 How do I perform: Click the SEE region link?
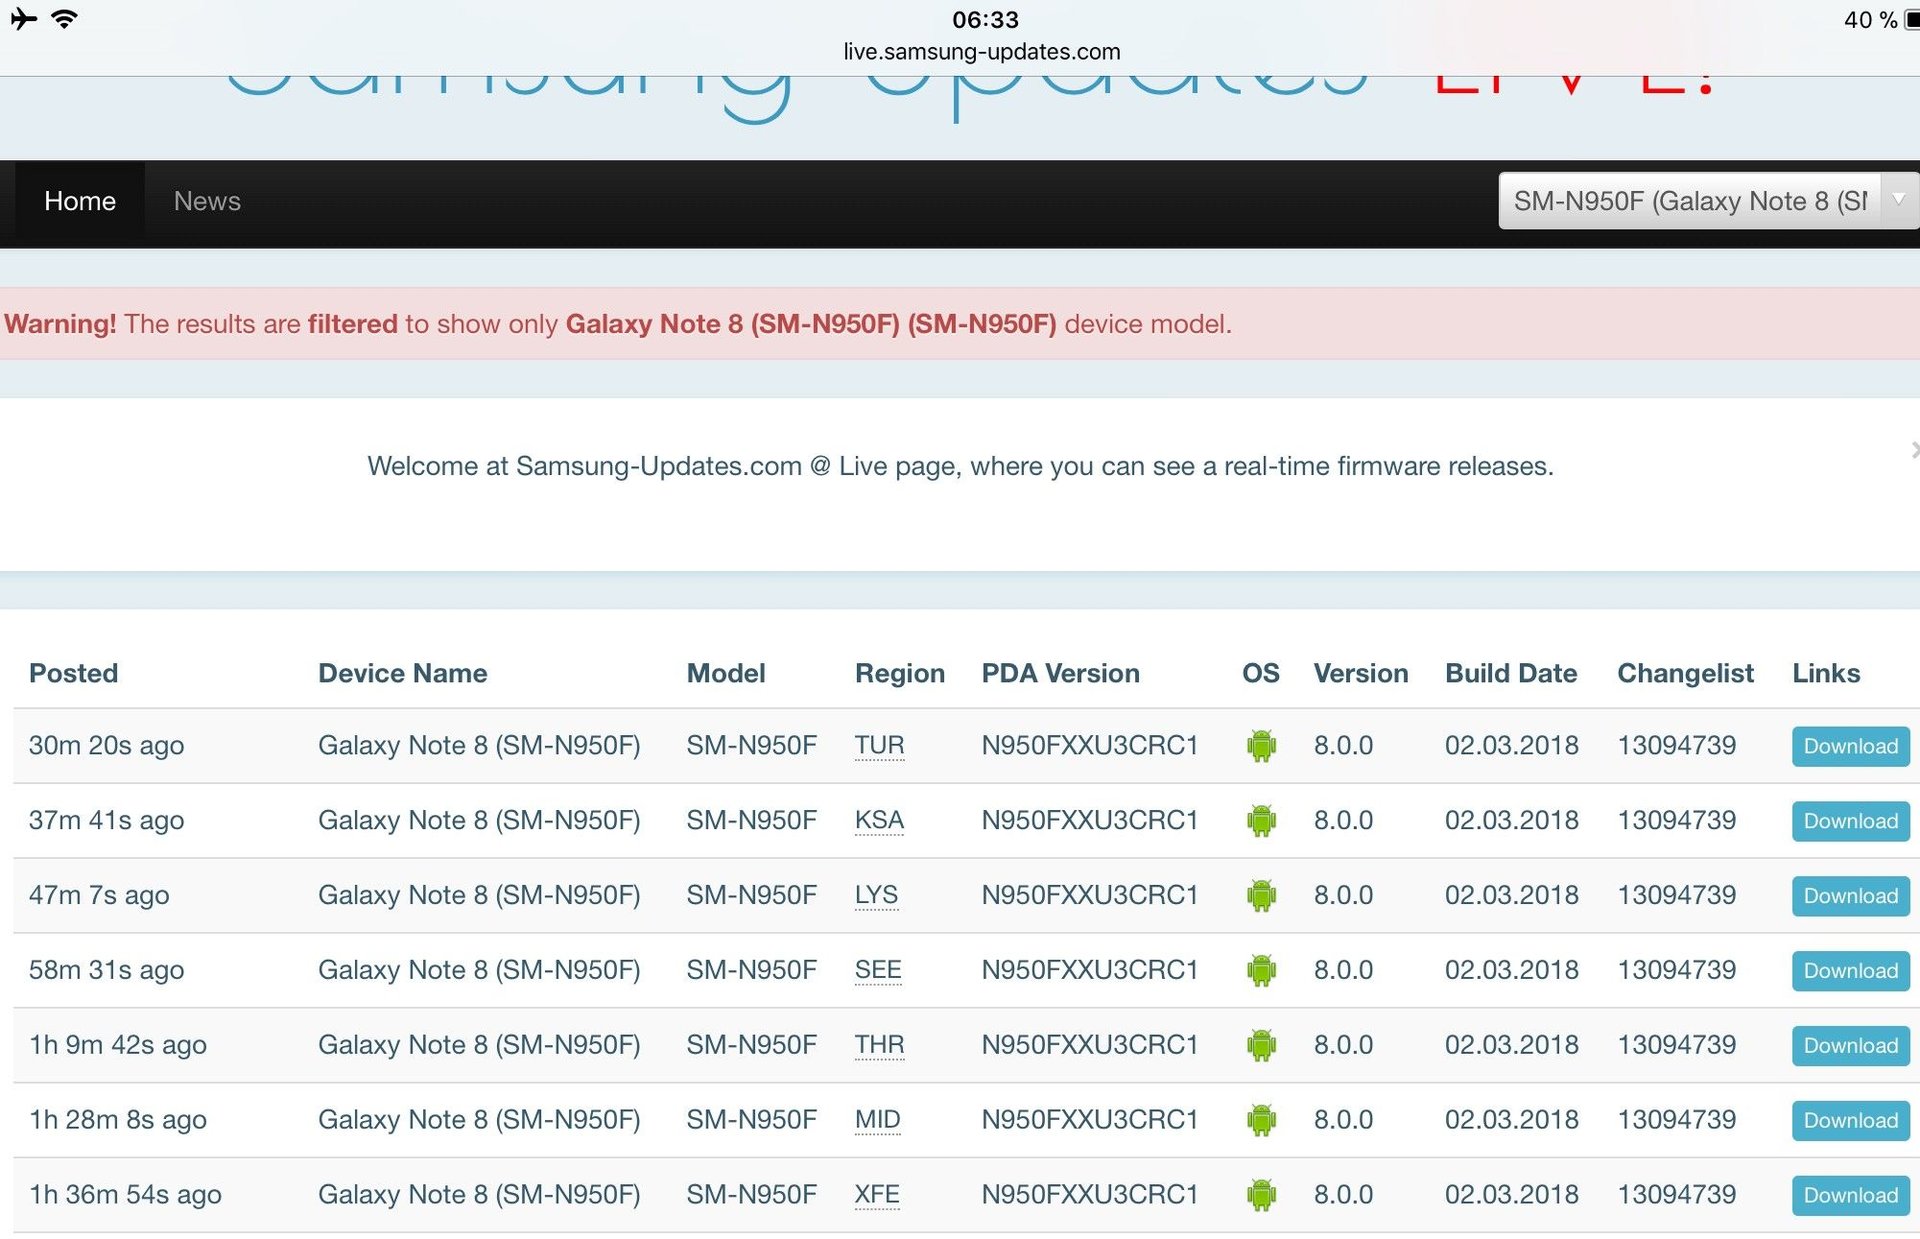878,970
